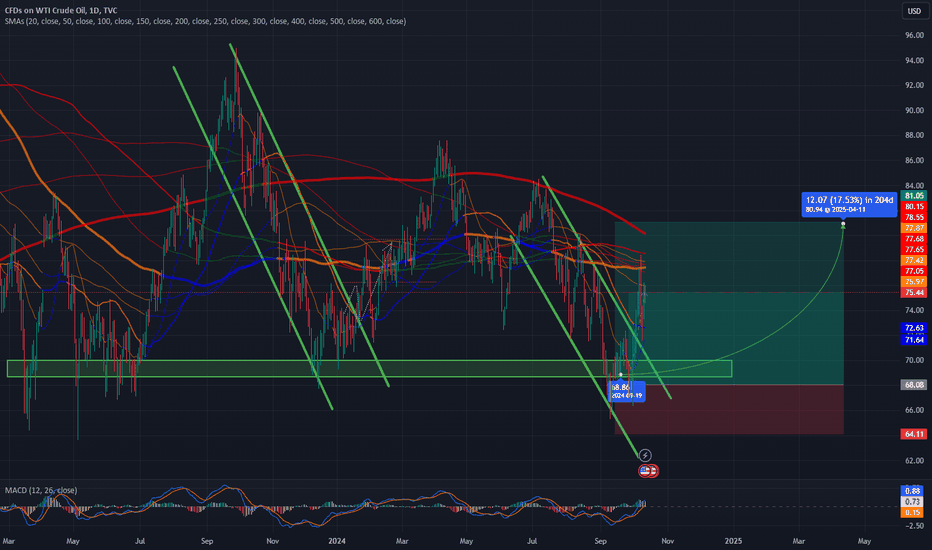Click the -2.50 MACD scale tick
Screen dimensions: 932x550
click(x=914, y=526)
